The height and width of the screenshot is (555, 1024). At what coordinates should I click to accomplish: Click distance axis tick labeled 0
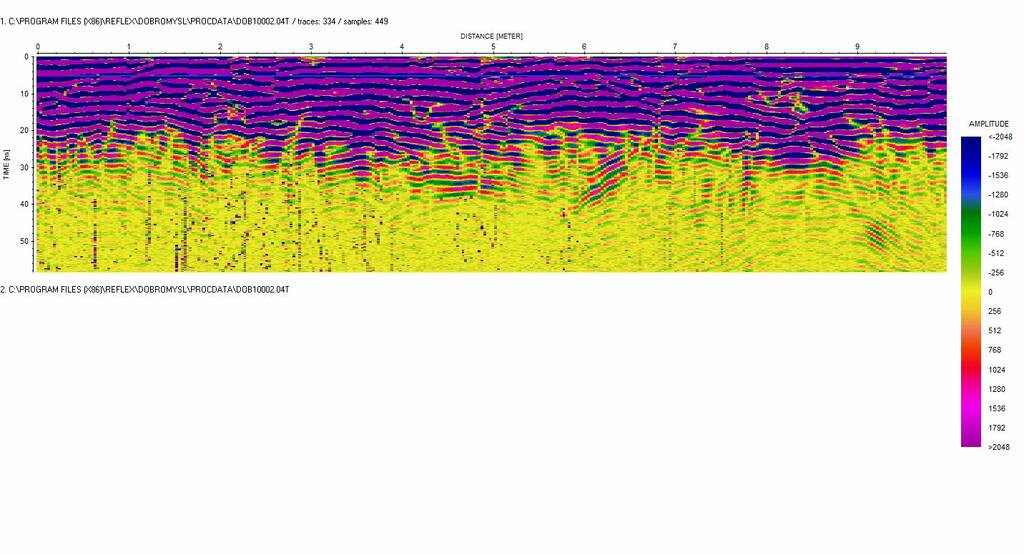click(38, 47)
